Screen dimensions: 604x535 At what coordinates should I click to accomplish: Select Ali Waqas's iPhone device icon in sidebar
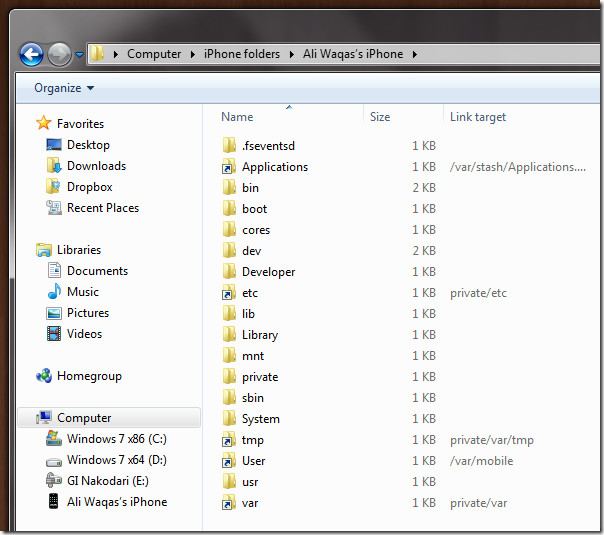click(54, 501)
